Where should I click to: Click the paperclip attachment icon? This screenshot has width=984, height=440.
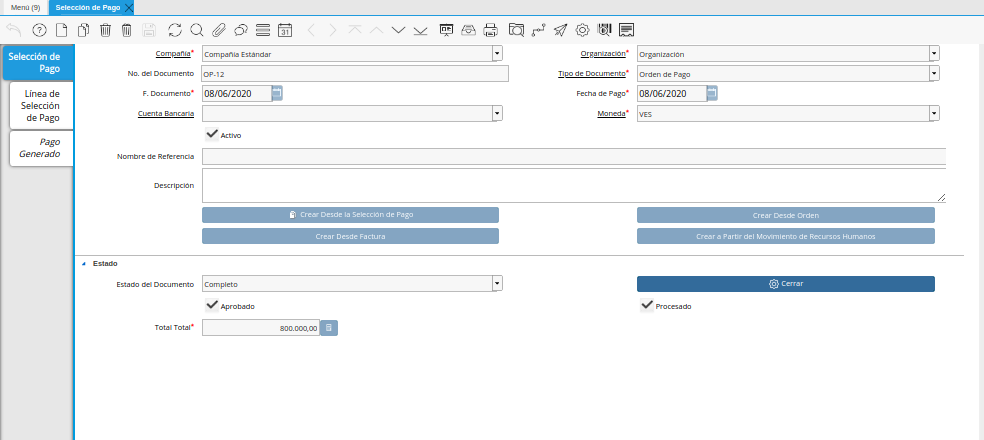218,30
